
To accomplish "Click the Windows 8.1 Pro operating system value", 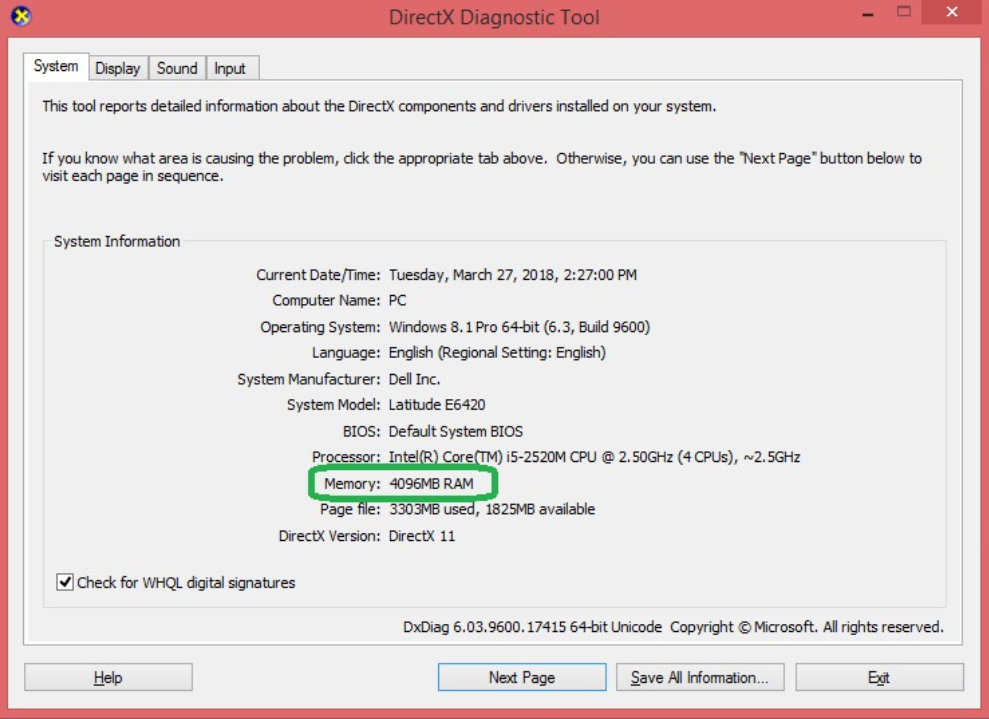I will point(519,327).
